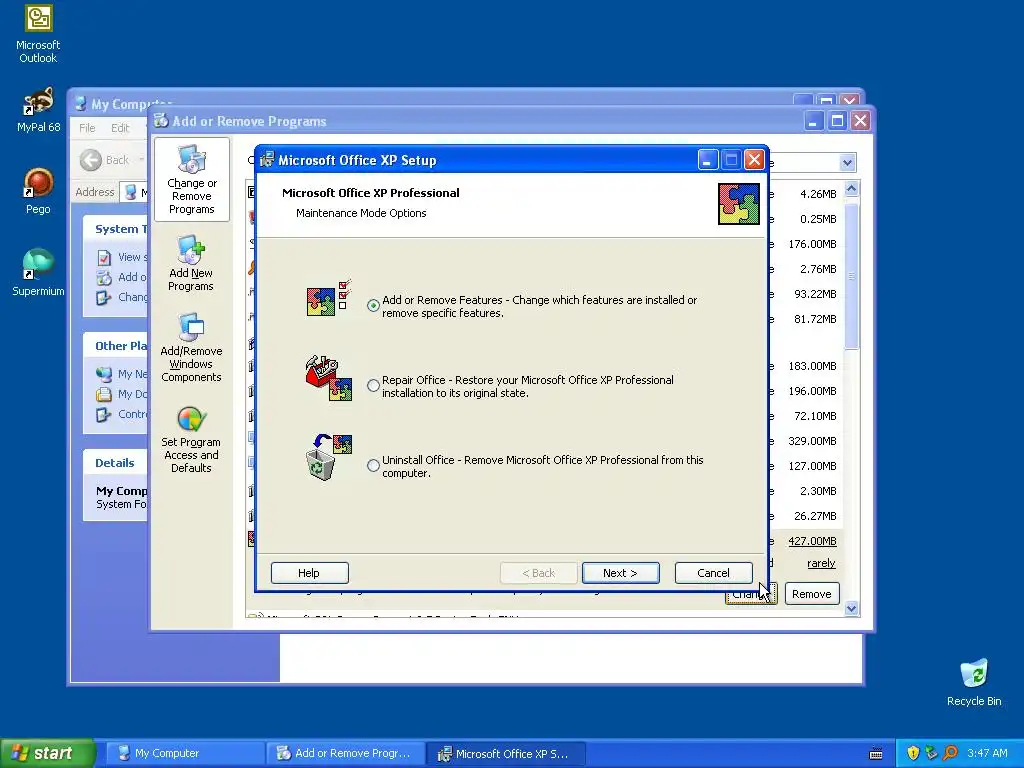
Task: Open the MyPal 68 desktop shortcut
Action: click(38, 110)
